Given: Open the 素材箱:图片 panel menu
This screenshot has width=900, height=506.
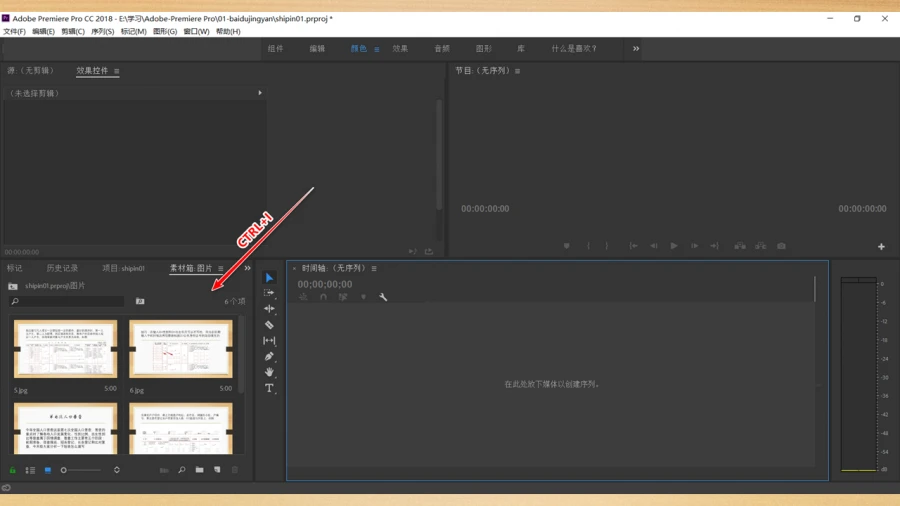Looking at the screenshot, I should (x=220, y=268).
